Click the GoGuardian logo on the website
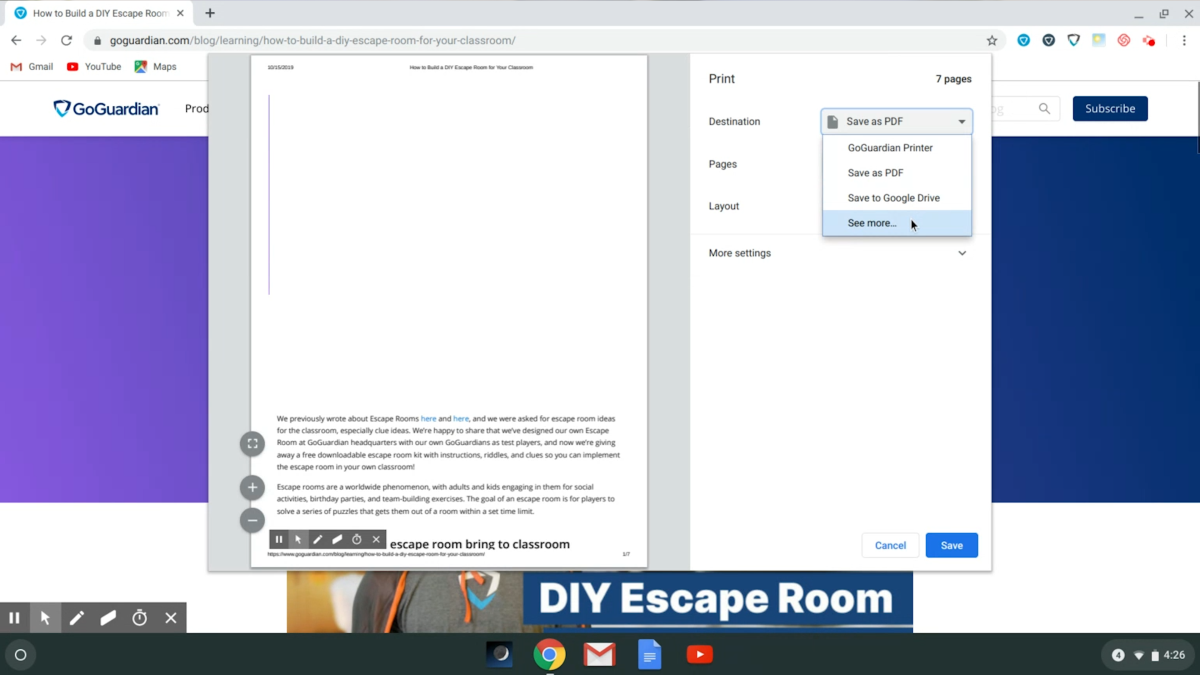 coord(106,108)
